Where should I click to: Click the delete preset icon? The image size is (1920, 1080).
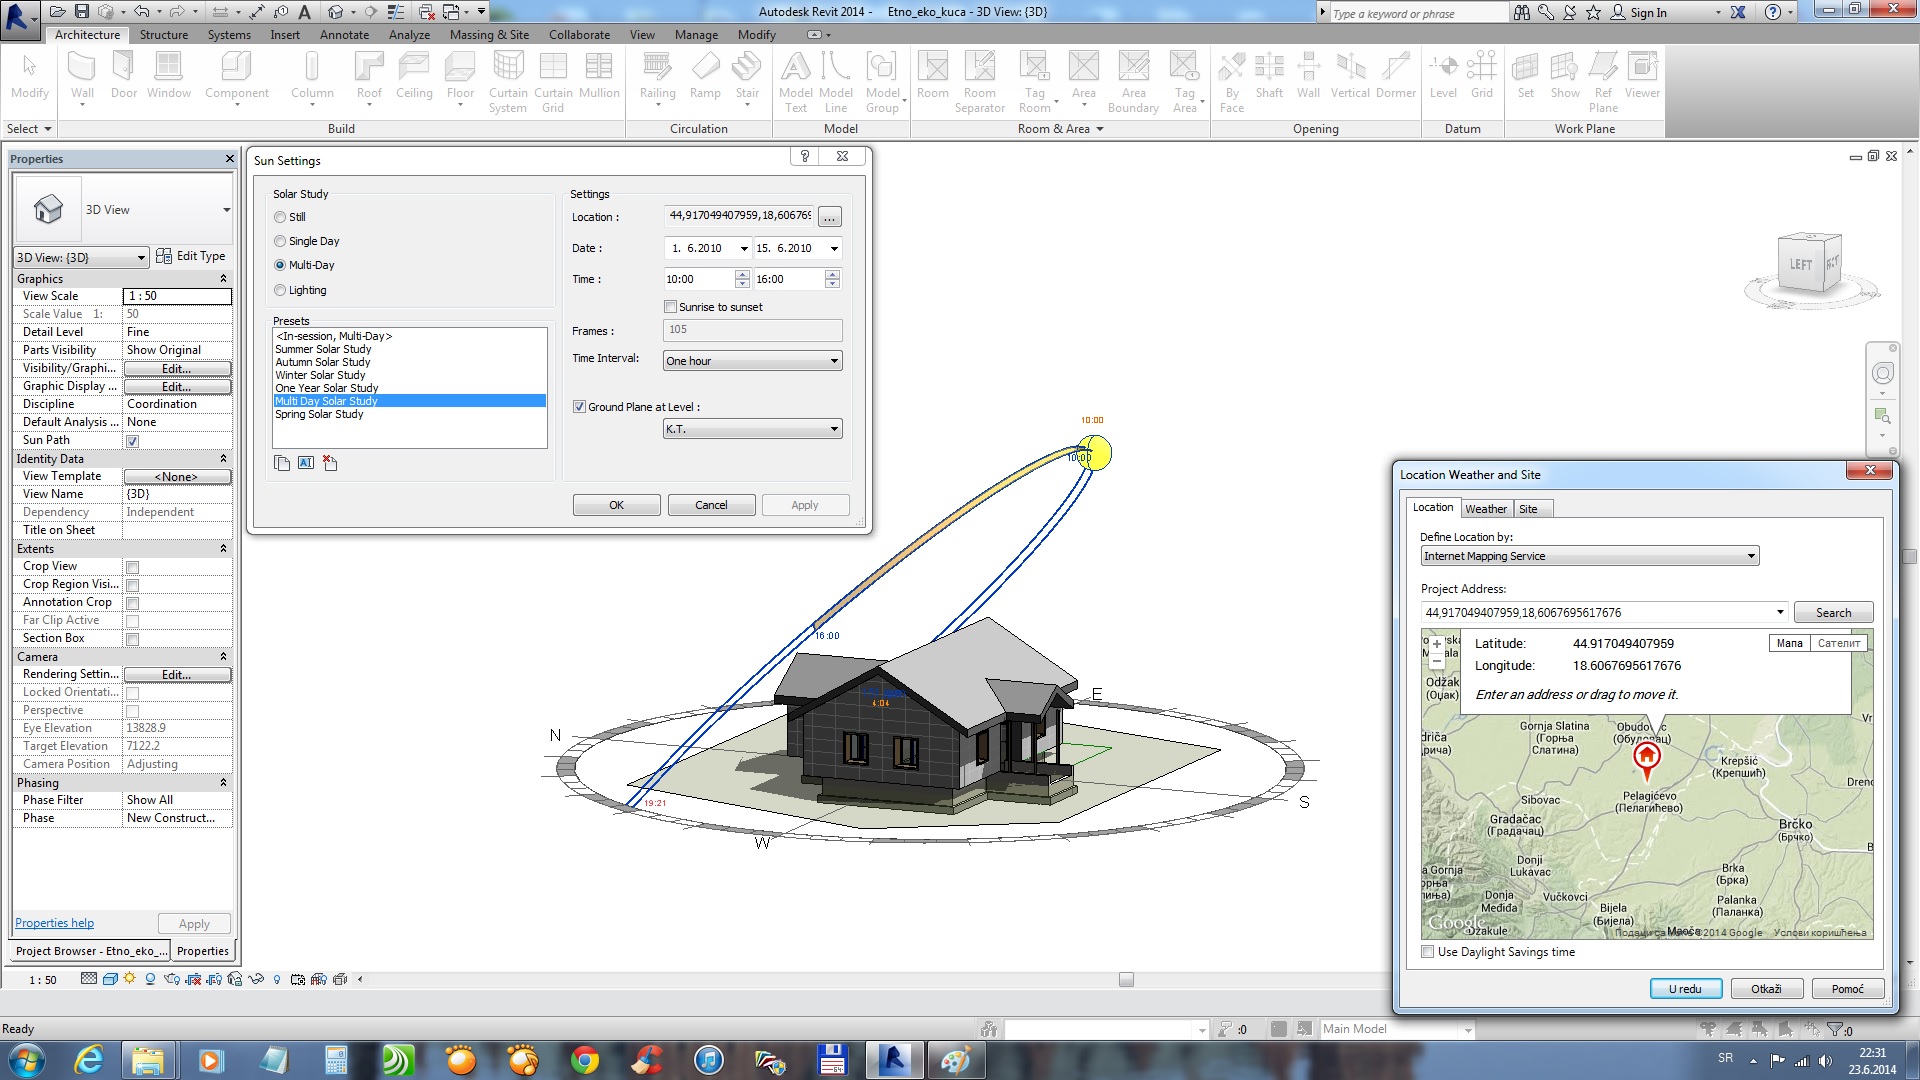tap(330, 463)
